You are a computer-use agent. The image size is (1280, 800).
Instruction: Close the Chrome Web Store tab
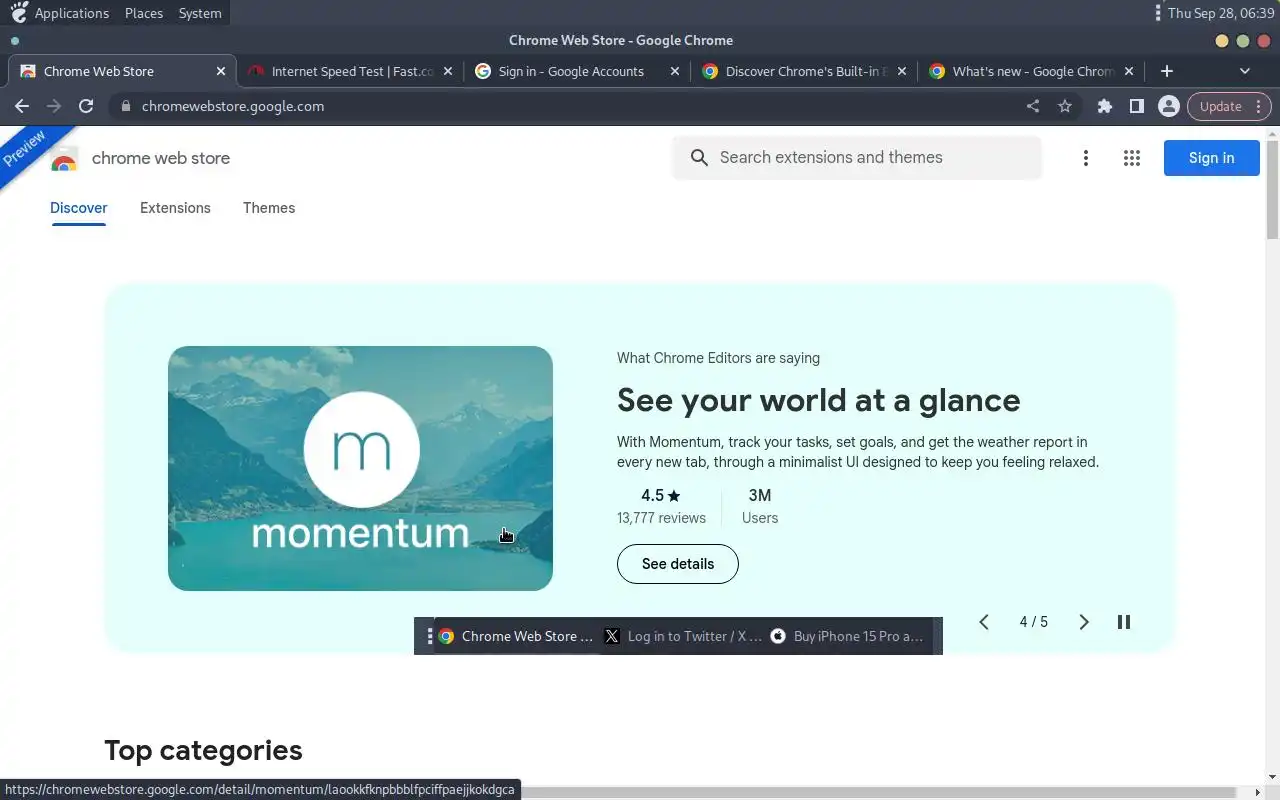(x=221, y=71)
